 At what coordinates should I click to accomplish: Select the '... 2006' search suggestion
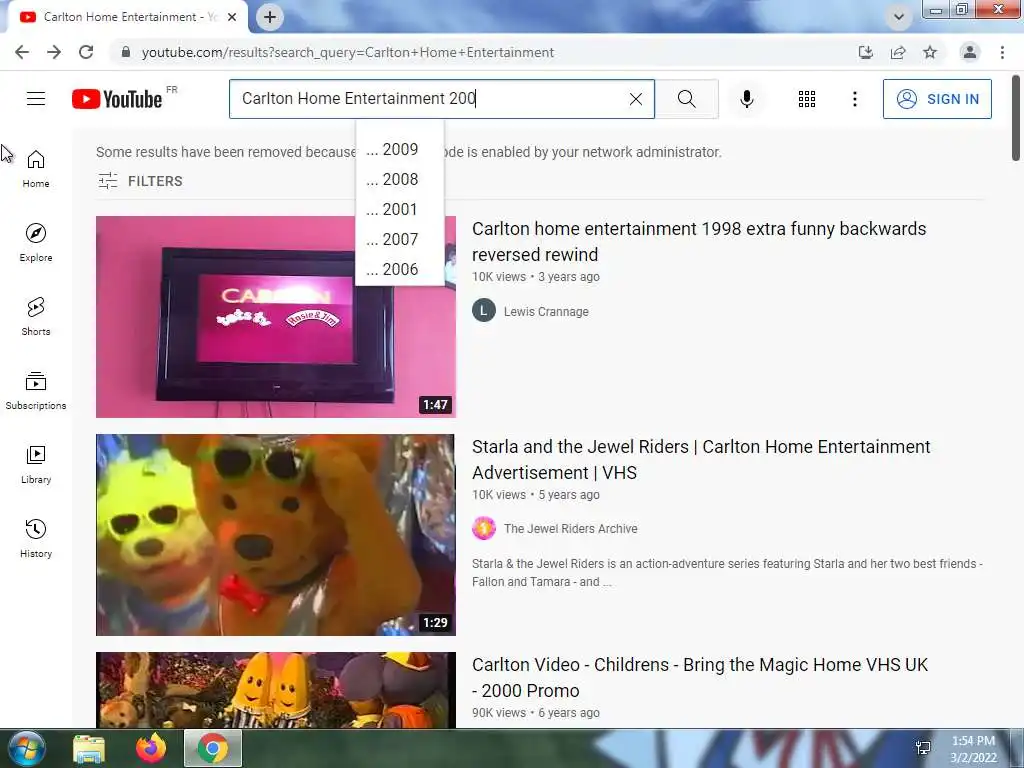click(400, 269)
